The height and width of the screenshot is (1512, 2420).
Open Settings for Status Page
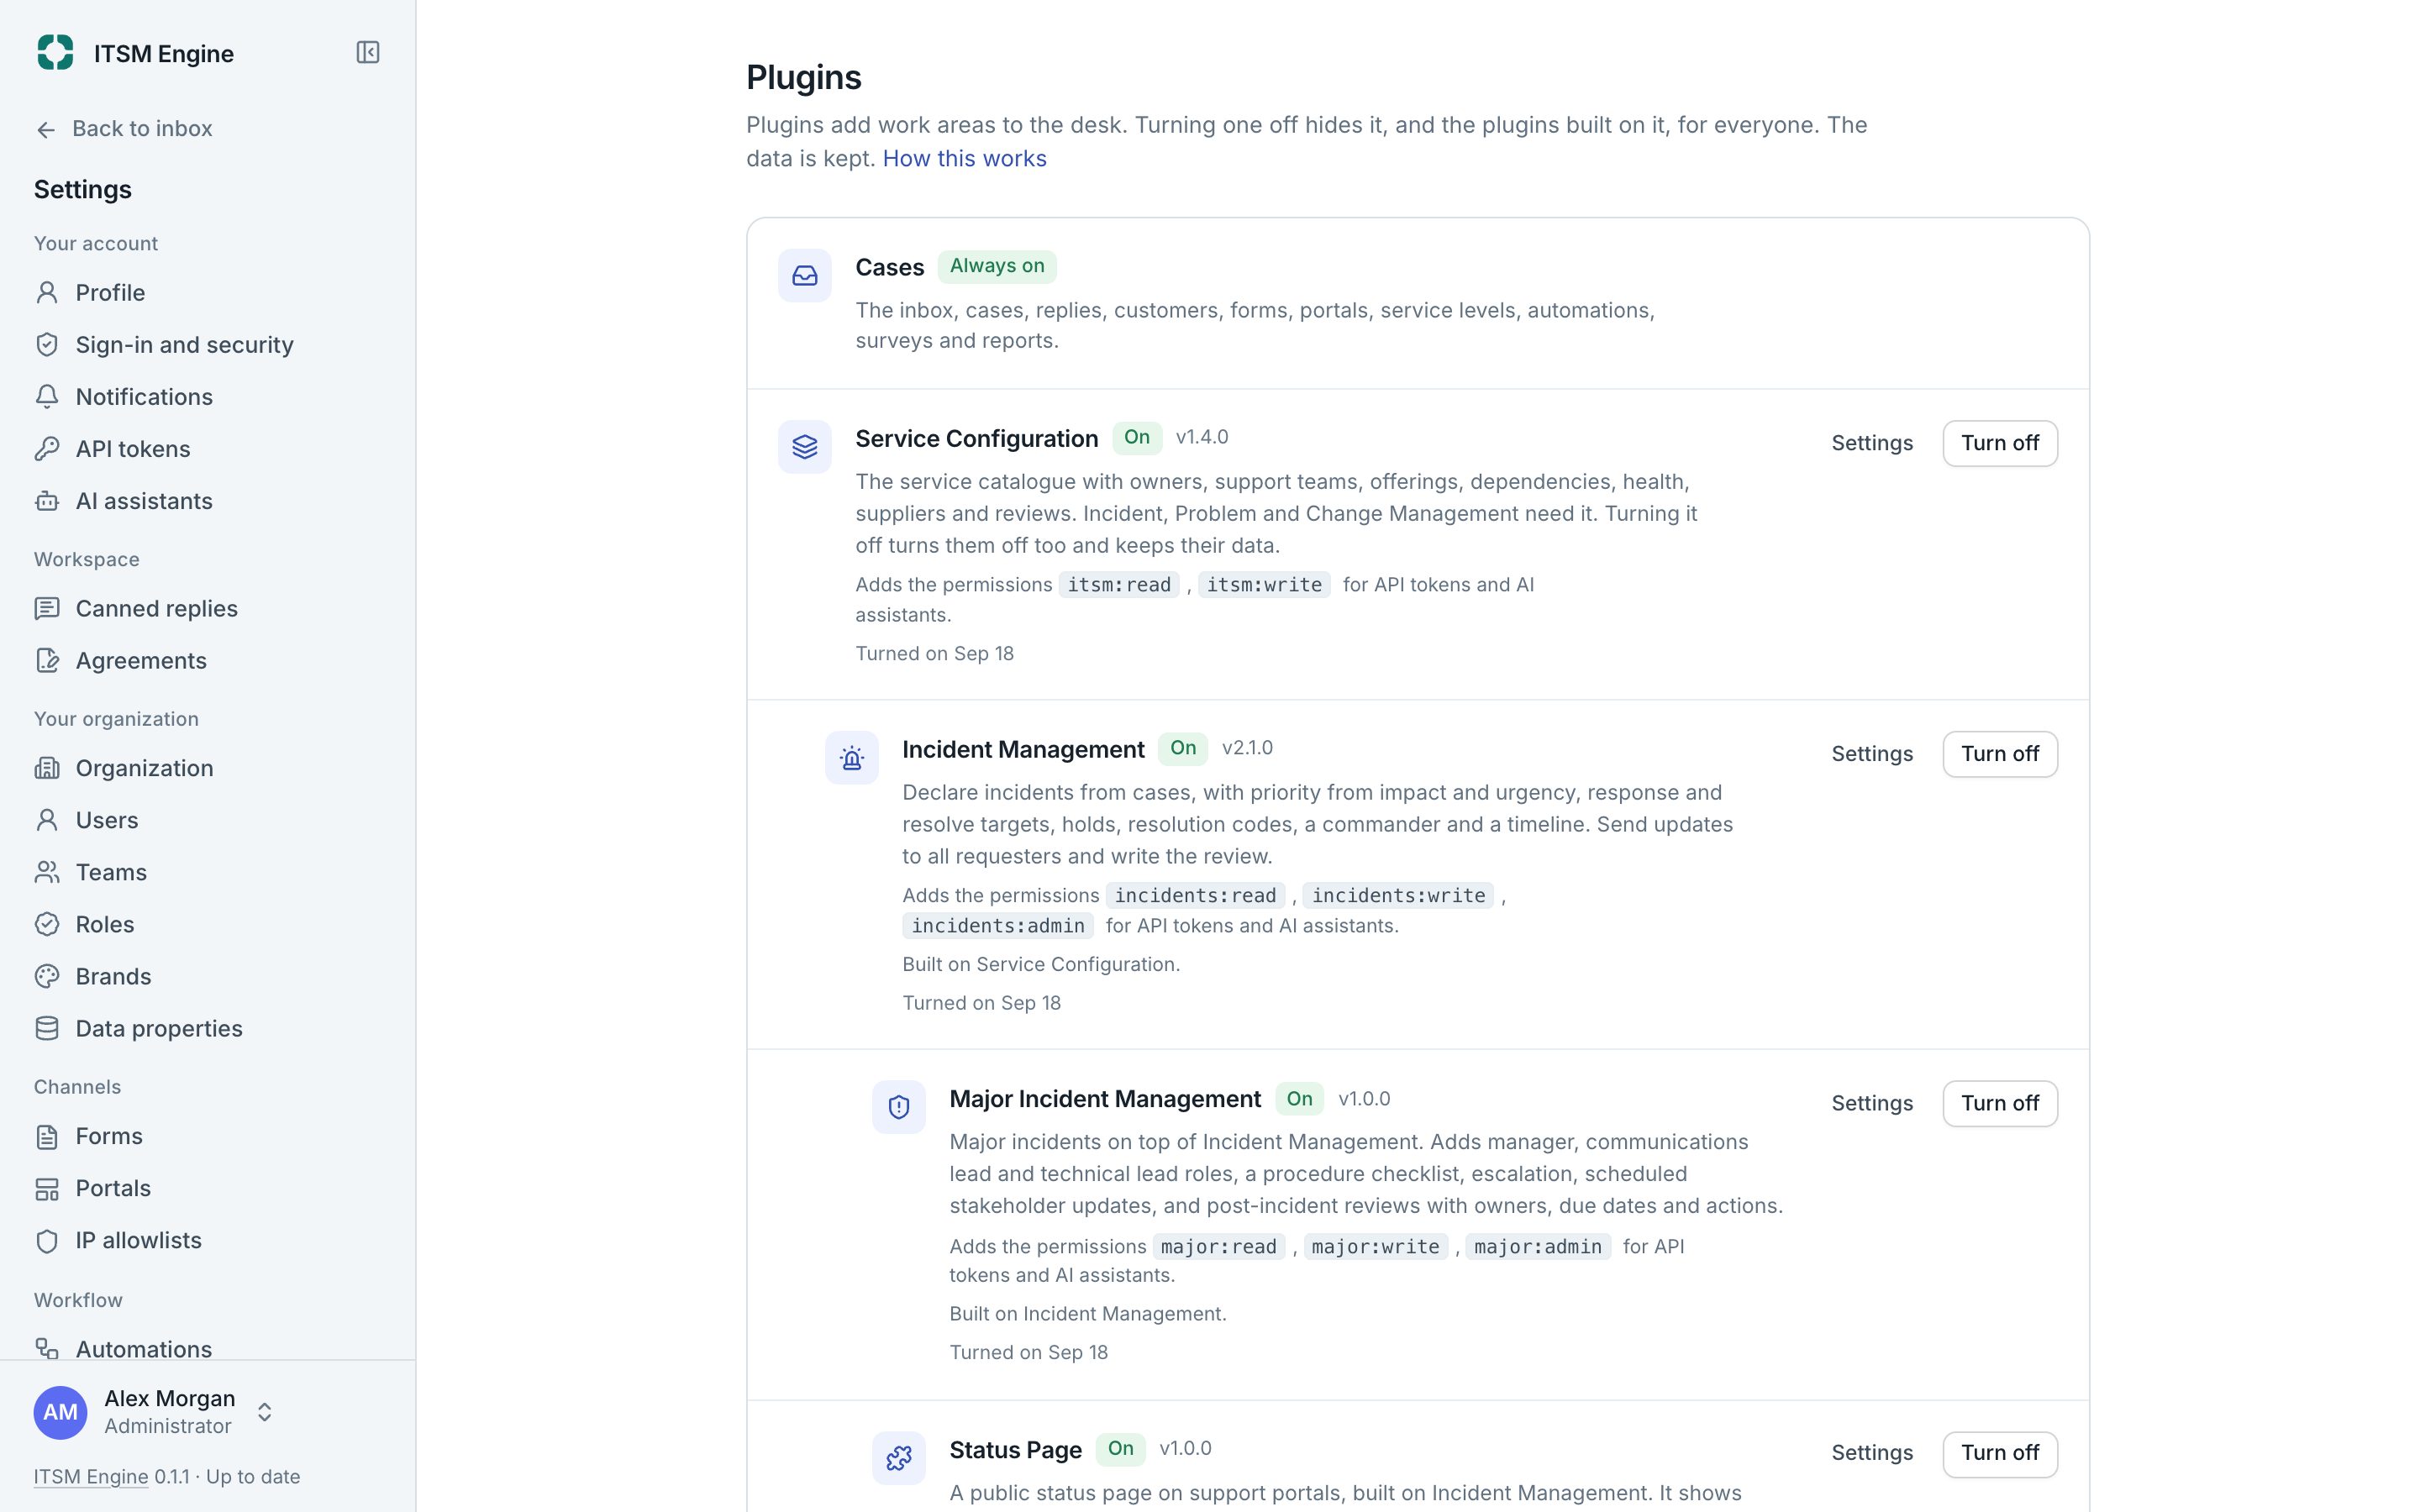click(x=1872, y=1453)
